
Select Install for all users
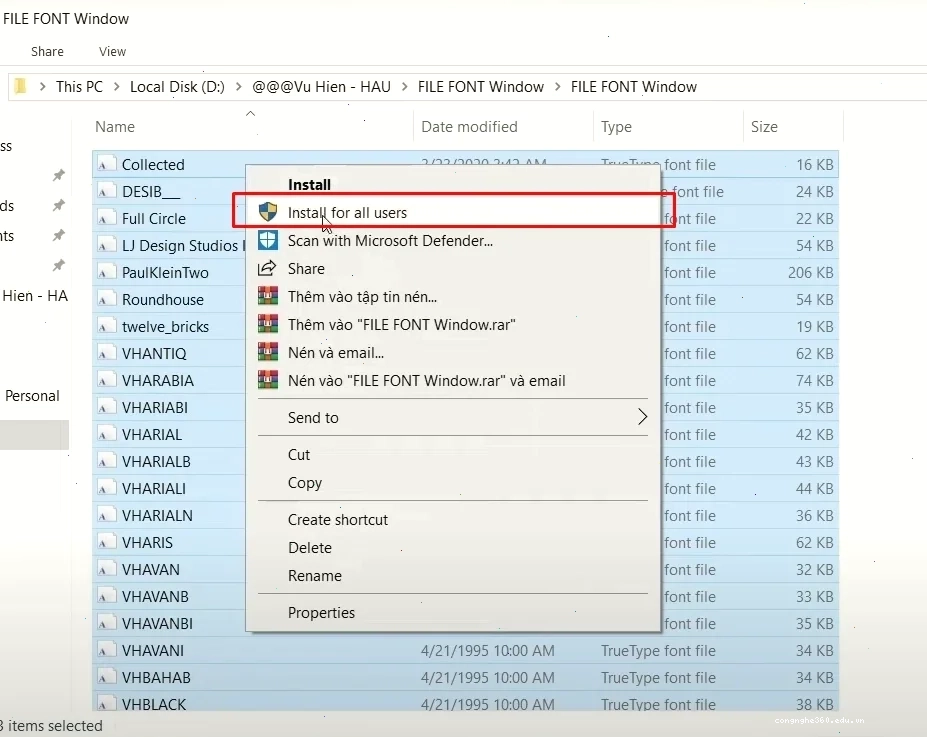coord(453,213)
